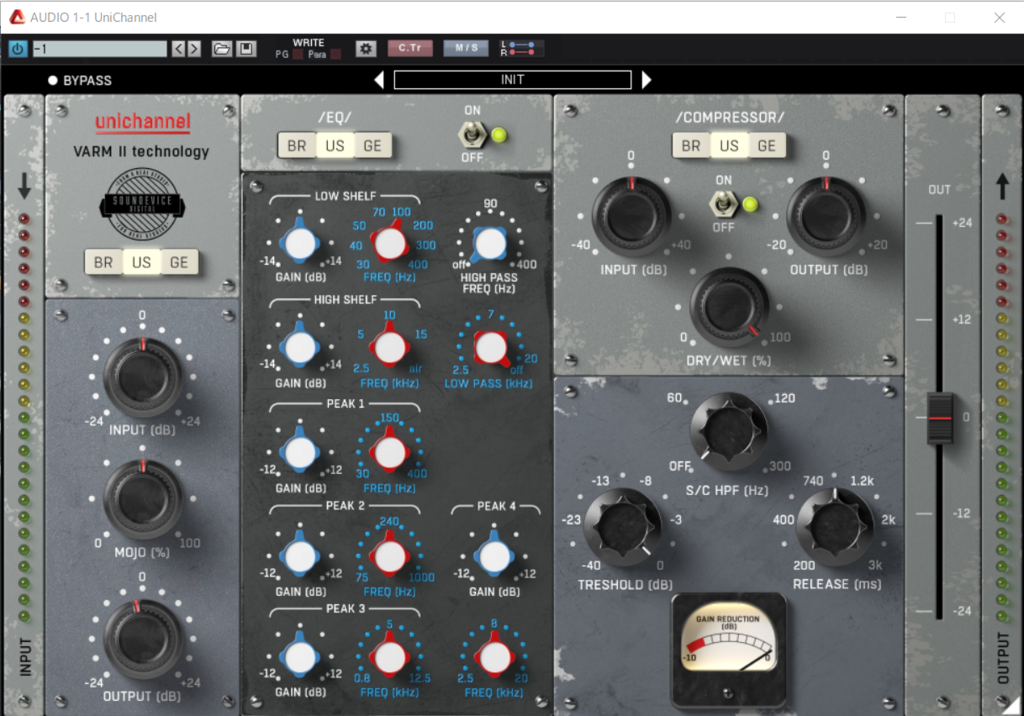Image resolution: width=1024 pixels, height=716 pixels.
Task: Click the Low Shelf GAIN knob
Action: pos(300,243)
